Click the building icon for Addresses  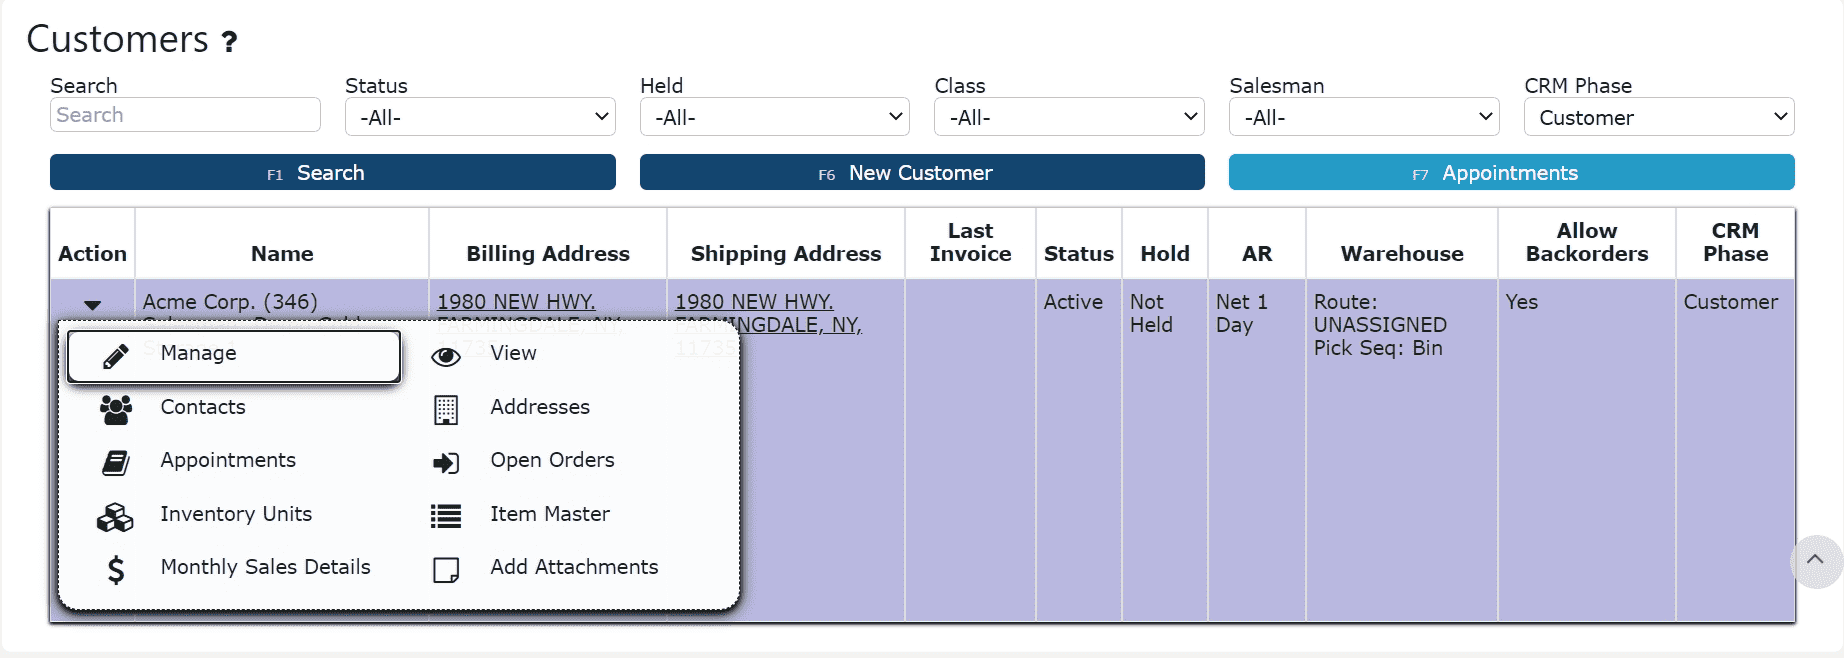click(x=446, y=410)
